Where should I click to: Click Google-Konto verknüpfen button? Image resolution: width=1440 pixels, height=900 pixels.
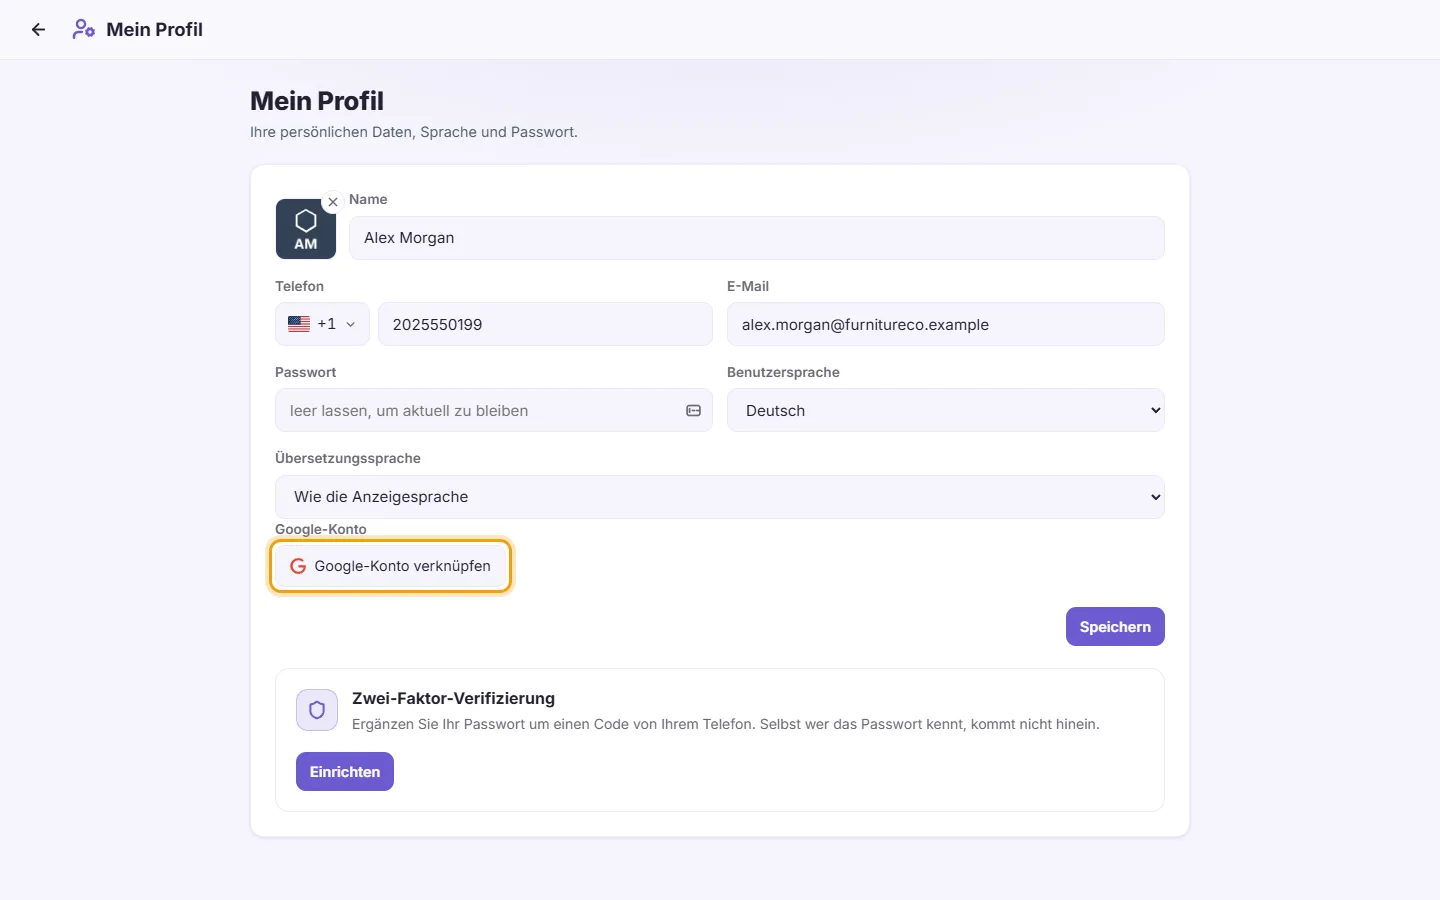(390, 566)
